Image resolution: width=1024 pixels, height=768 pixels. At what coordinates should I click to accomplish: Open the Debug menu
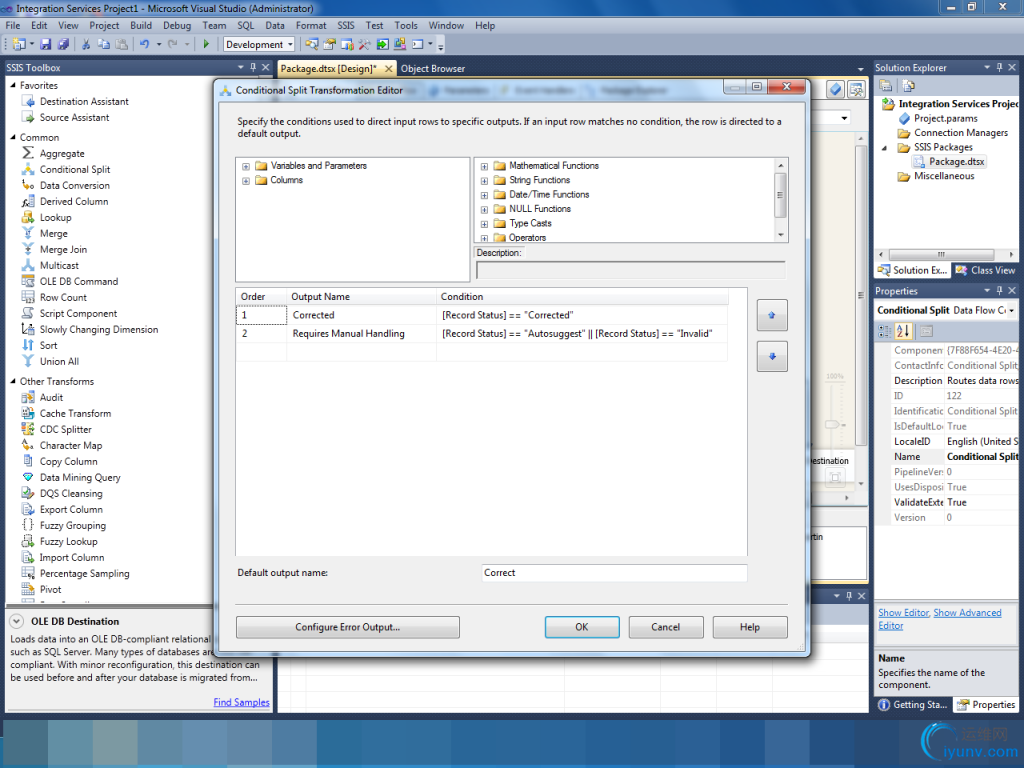177,25
